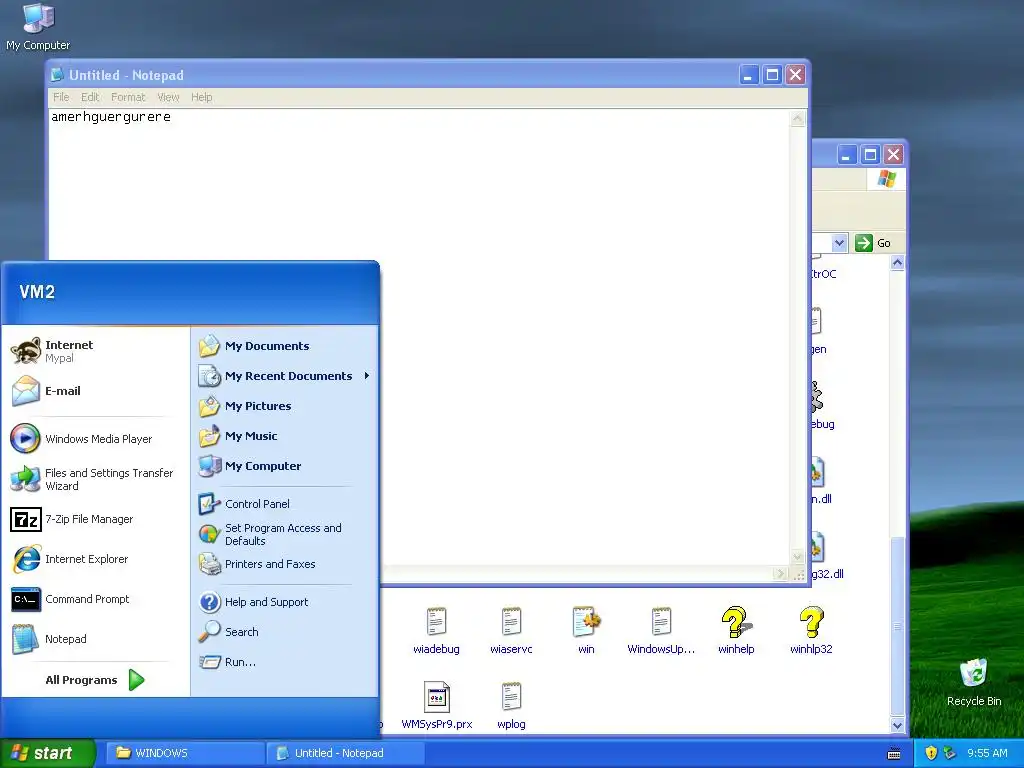
Task: Click security shield tray icon
Action: click(x=931, y=753)
